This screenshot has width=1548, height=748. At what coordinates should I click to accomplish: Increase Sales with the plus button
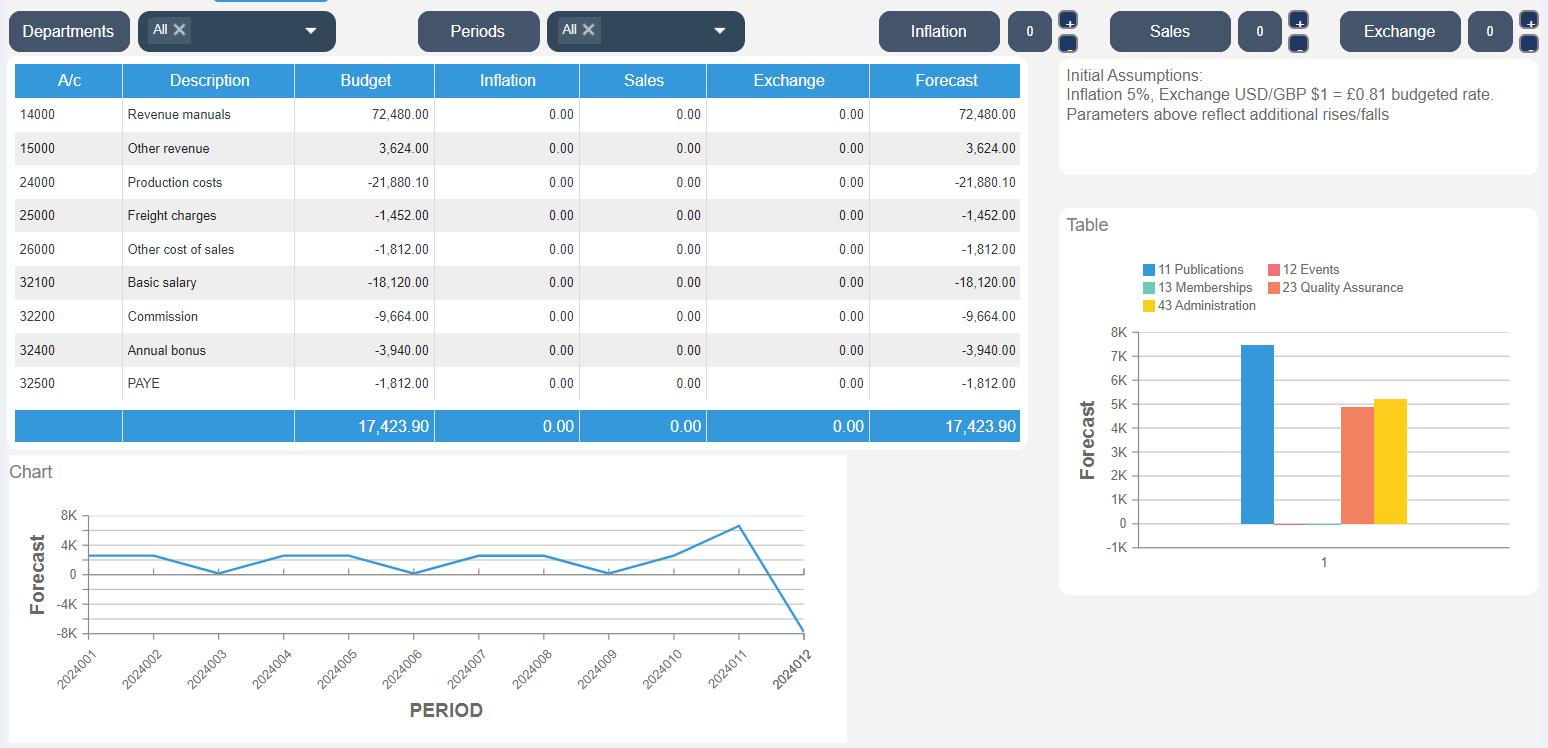tap(1298, 21)
